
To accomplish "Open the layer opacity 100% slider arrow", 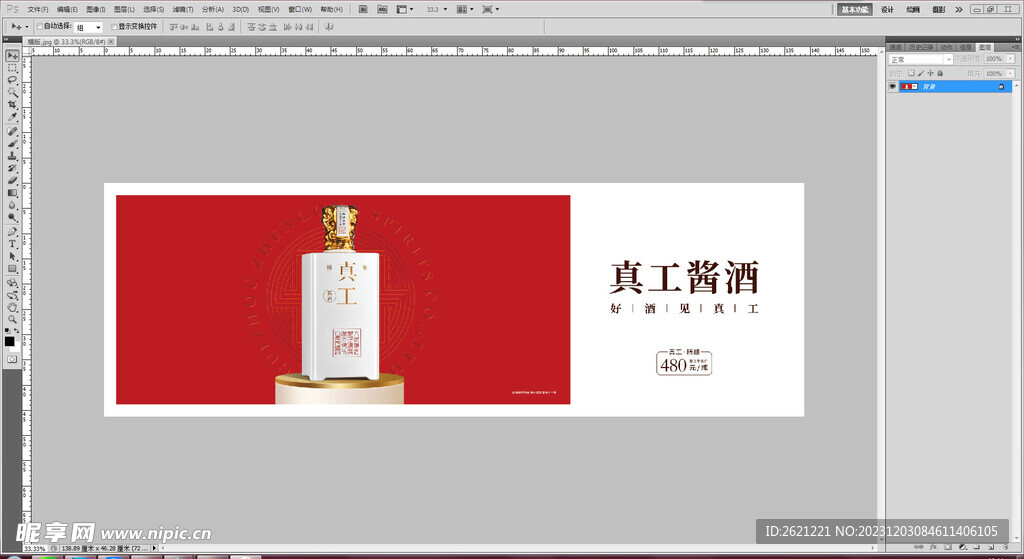I will [x=1010, y=59].
